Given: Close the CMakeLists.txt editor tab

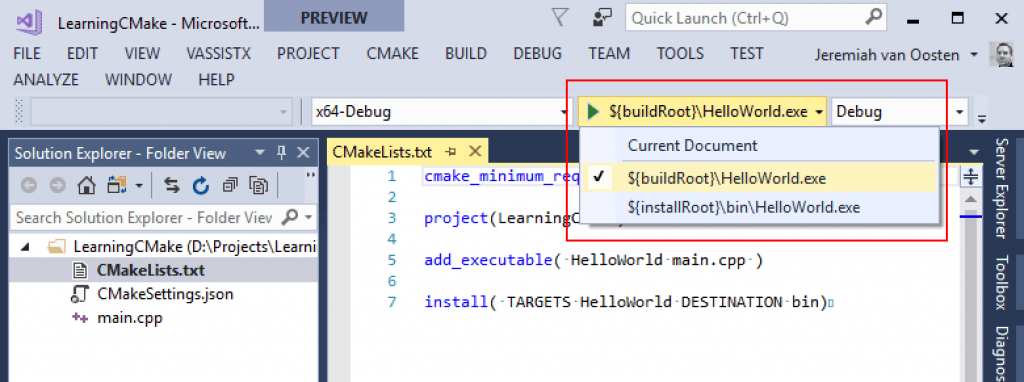Looking at the screenshot, I should pos(475,152).
